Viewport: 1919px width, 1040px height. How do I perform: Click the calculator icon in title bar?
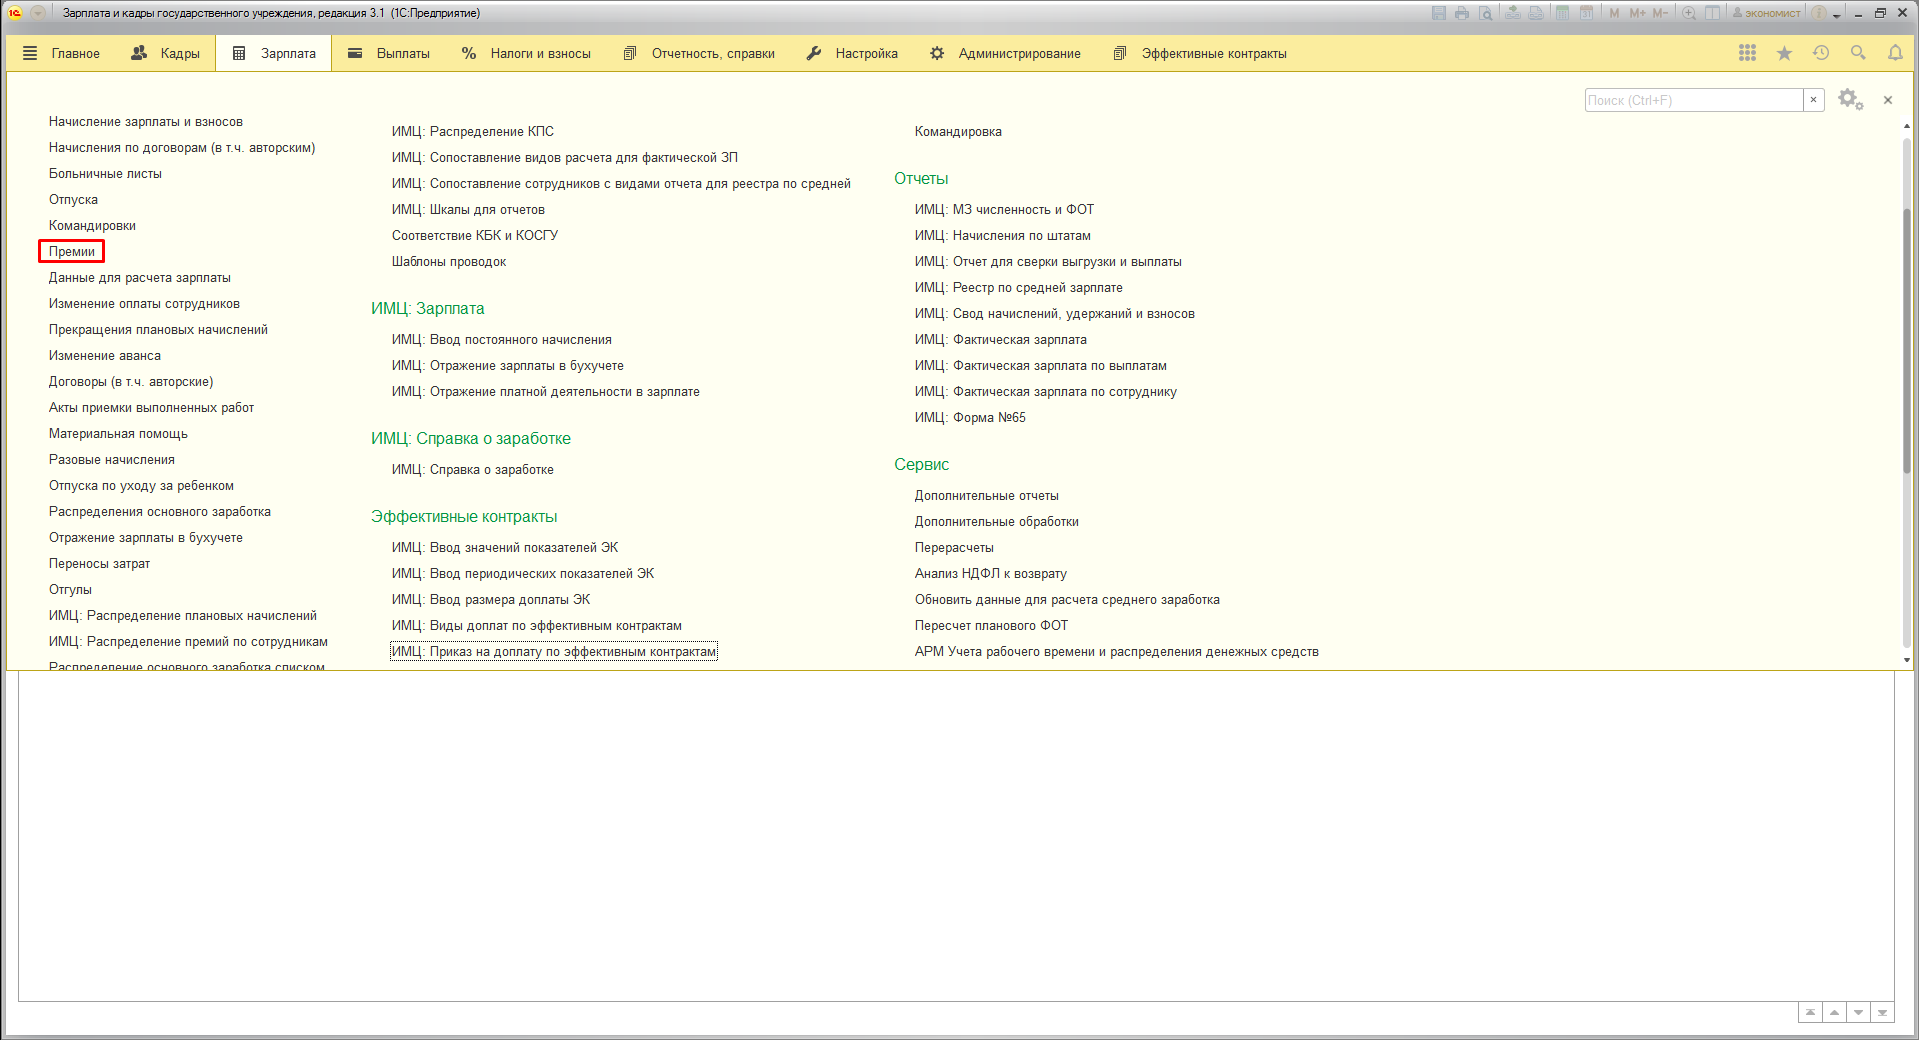tap(1562, 13)
